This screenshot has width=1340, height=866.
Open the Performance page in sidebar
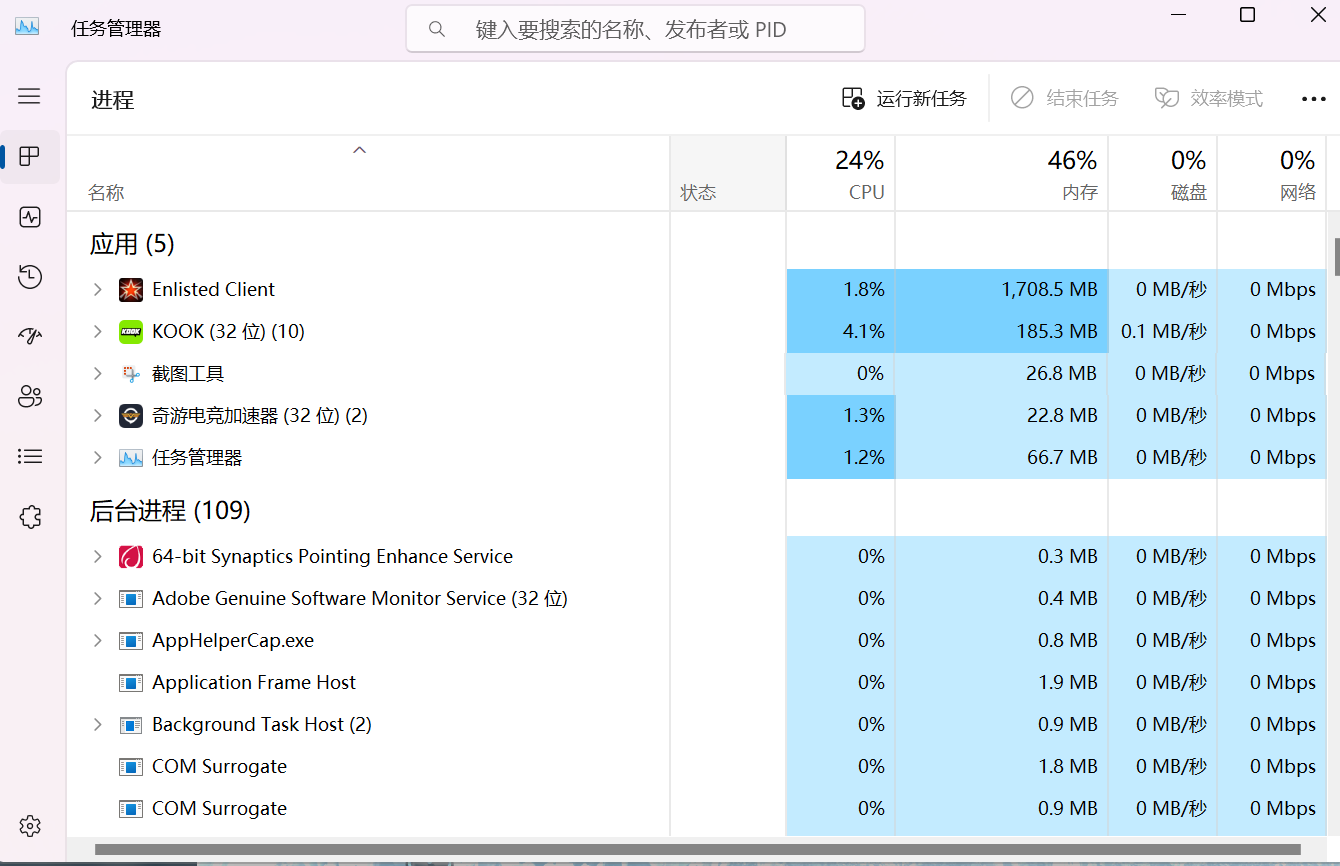point(29,217)
